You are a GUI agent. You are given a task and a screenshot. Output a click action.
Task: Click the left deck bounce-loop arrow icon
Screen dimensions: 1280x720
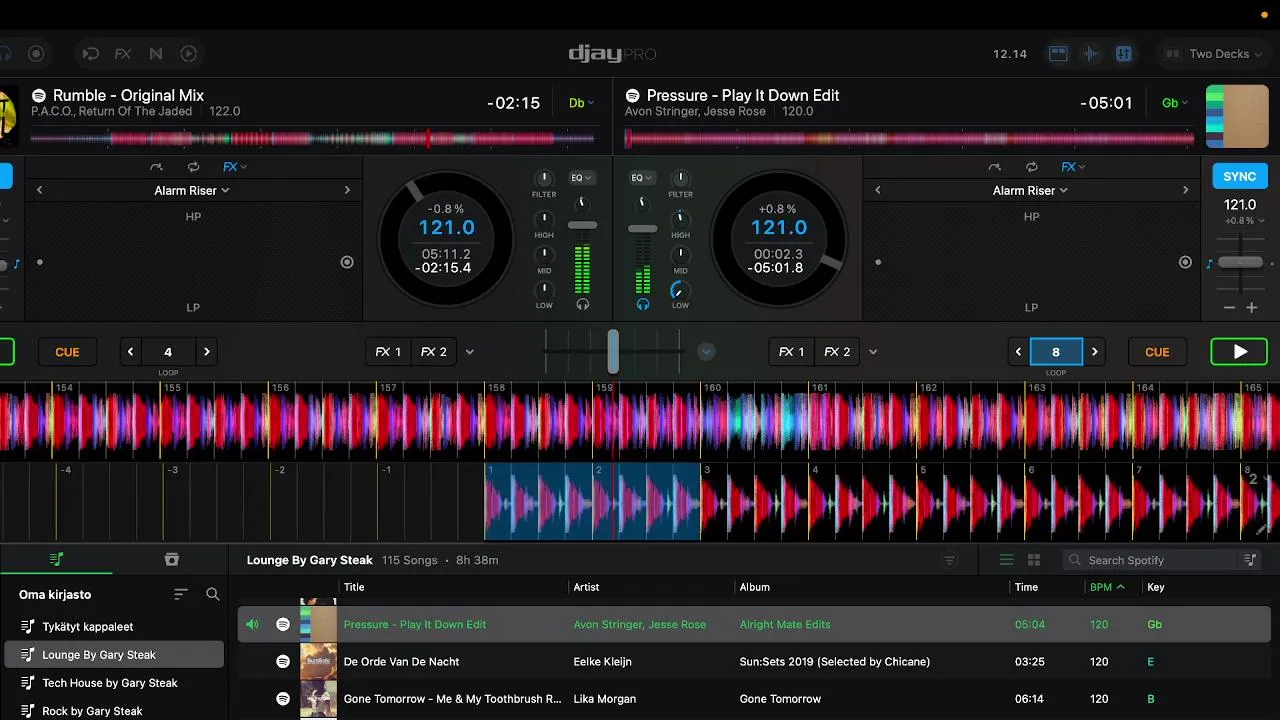tap(156, 167)
